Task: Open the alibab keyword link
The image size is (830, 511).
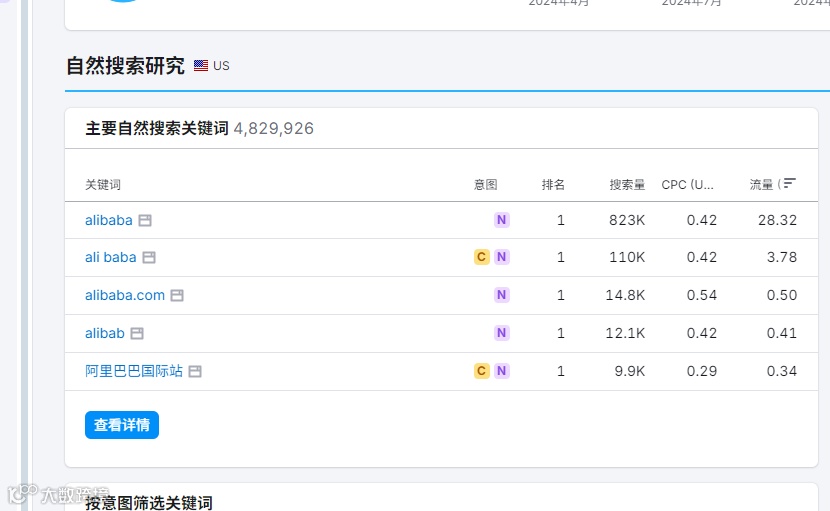Action: (105, 333)
